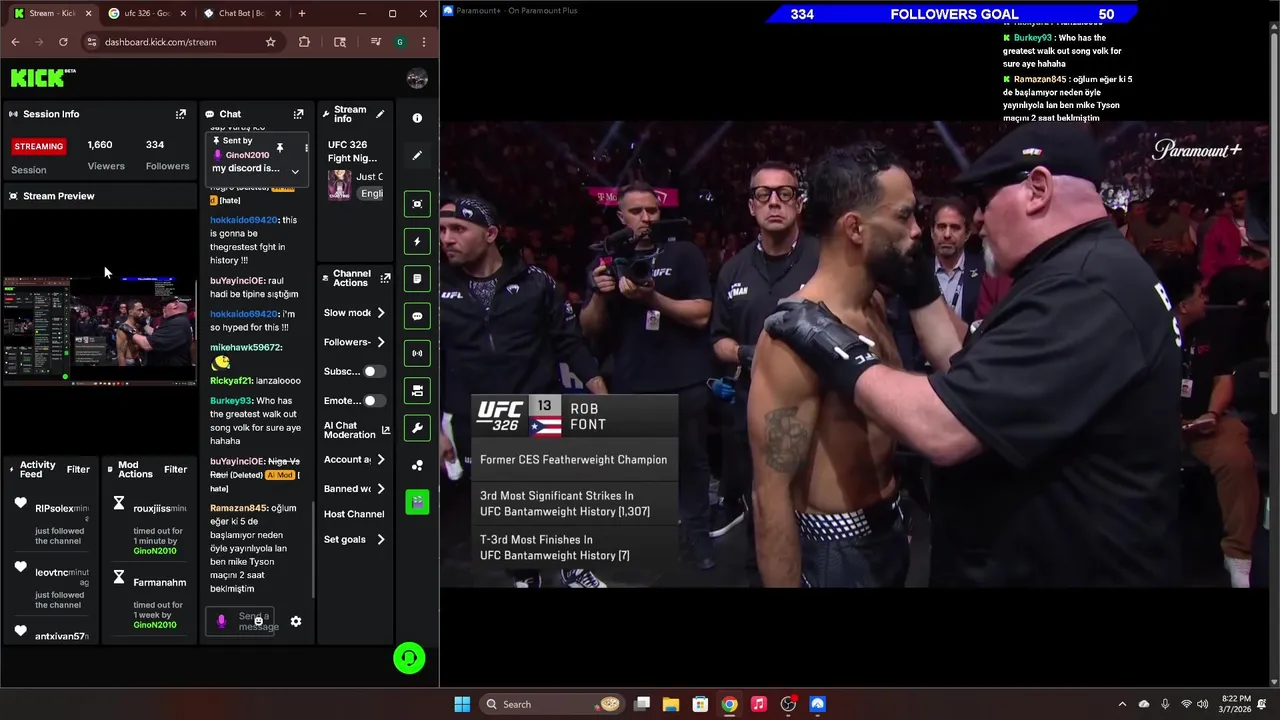Open the green headset support button
The height and width of the screenshot is (720, 1280).
409,658
